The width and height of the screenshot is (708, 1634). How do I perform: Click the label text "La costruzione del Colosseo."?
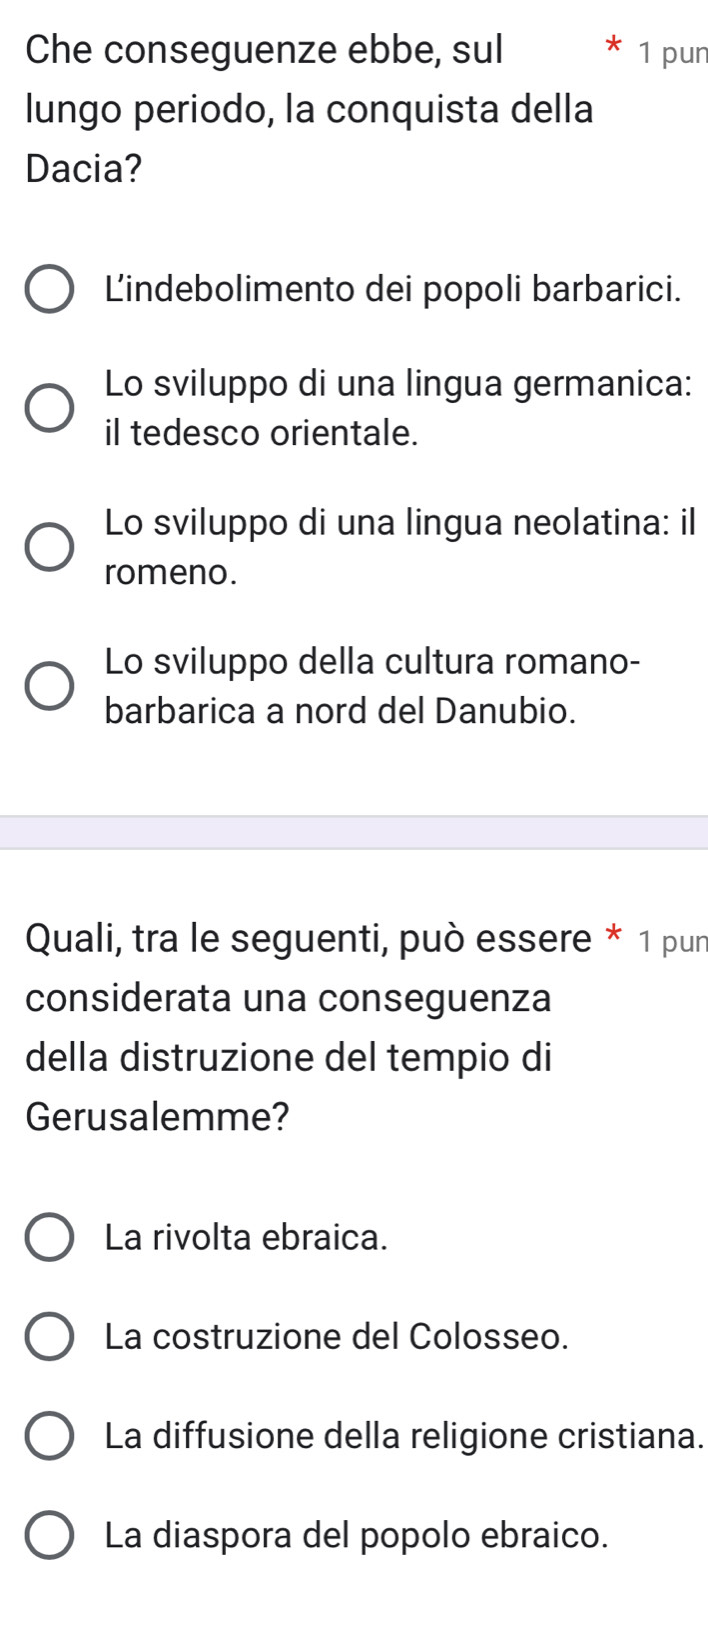pyautogui.click(x=337, y=1337)
